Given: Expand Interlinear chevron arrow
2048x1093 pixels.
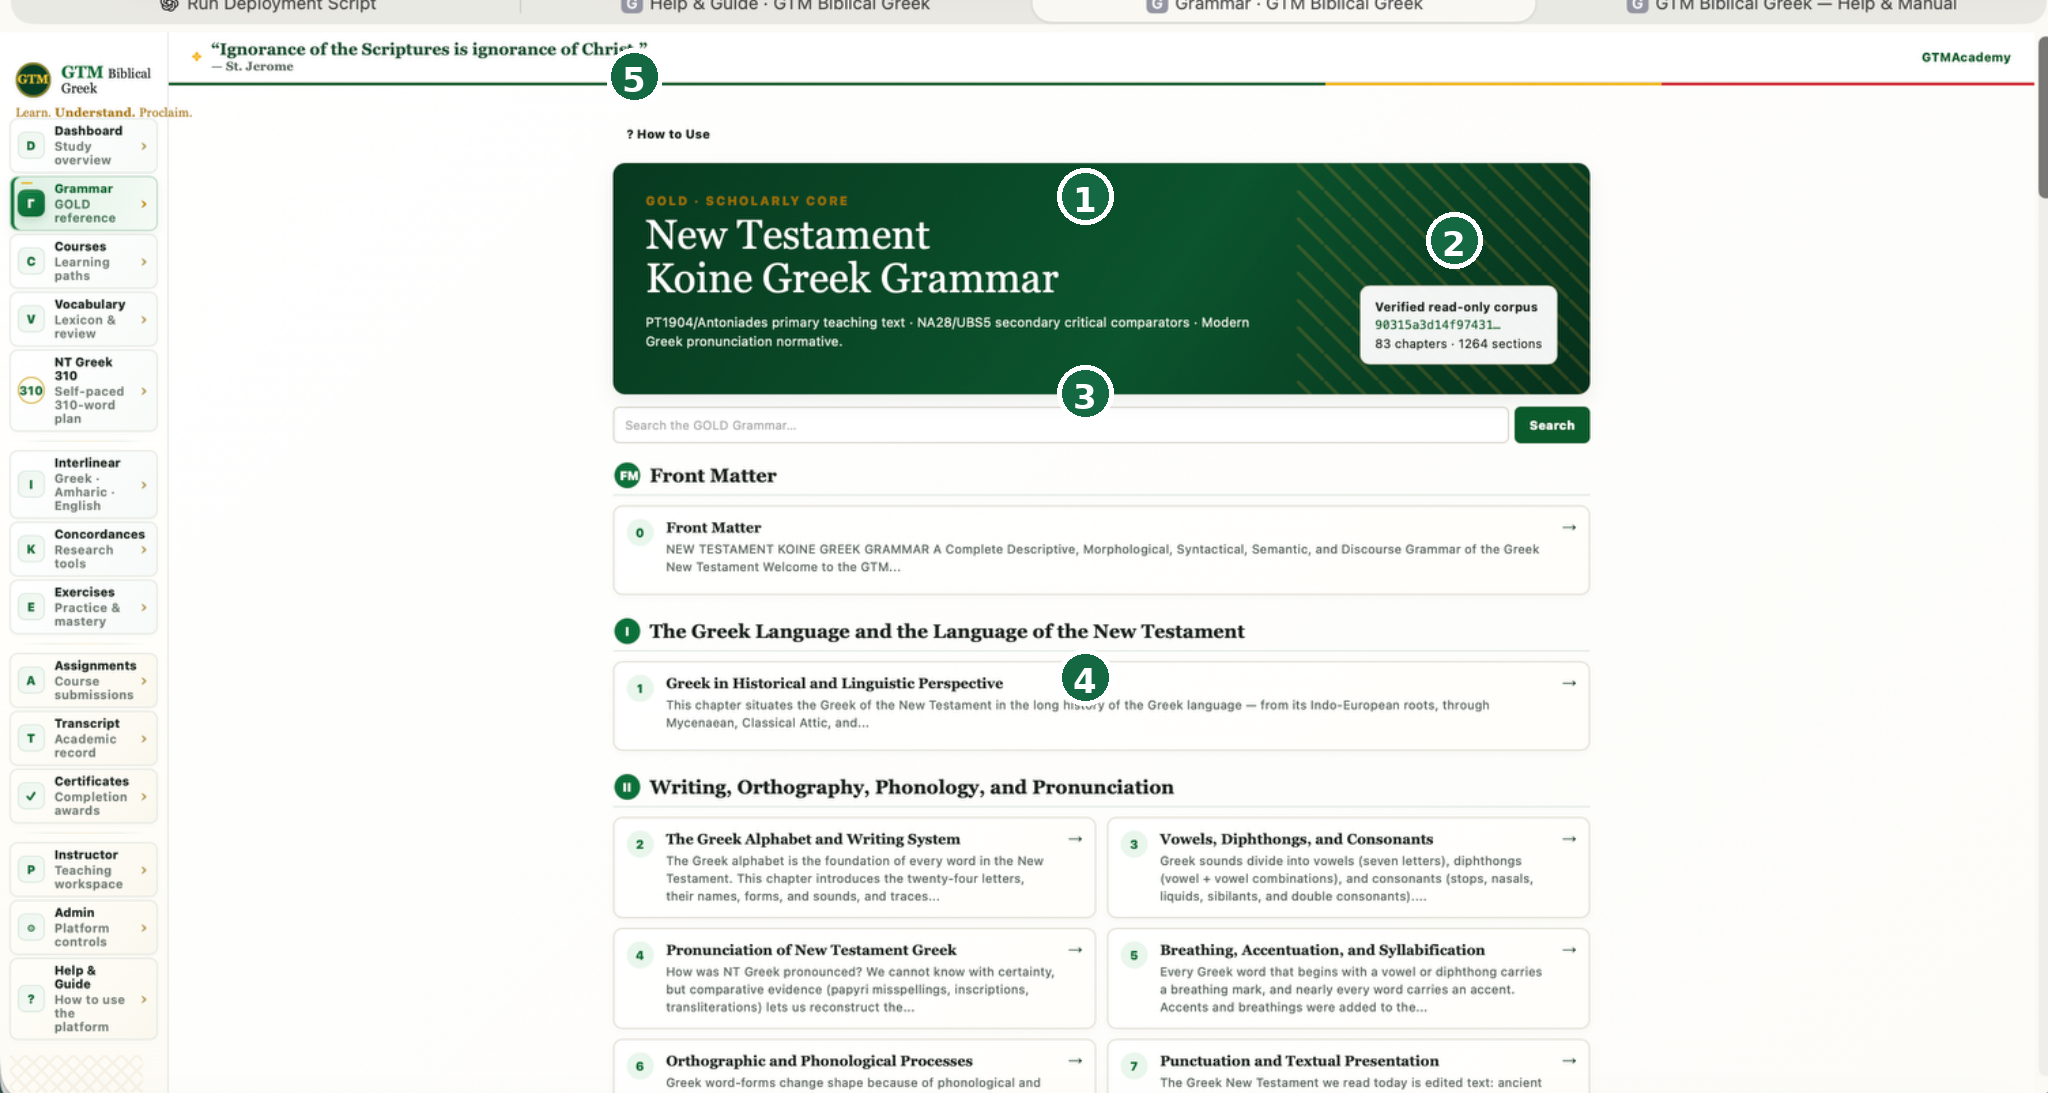Looking at the screenshot, I should (144, 485).
